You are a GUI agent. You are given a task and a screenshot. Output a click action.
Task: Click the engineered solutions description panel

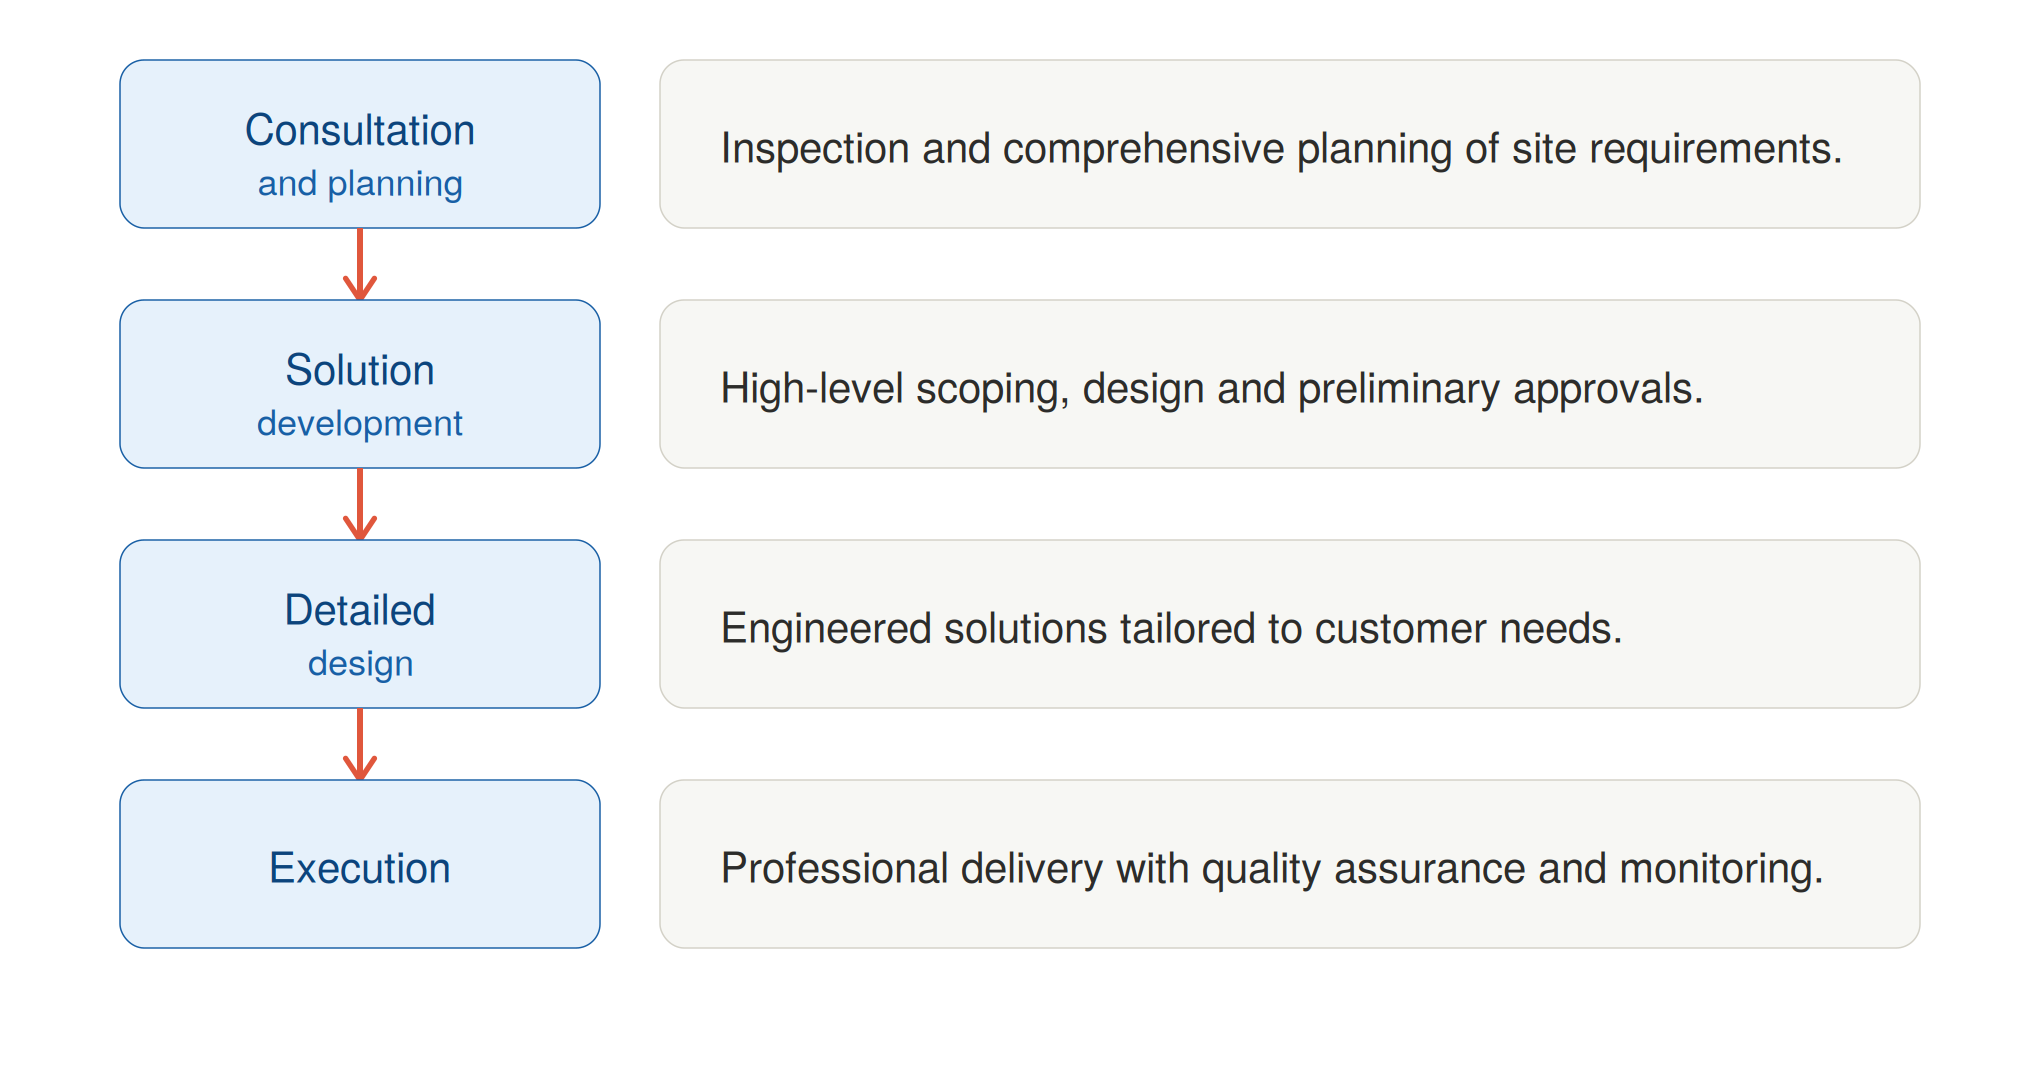[1290, 624]
